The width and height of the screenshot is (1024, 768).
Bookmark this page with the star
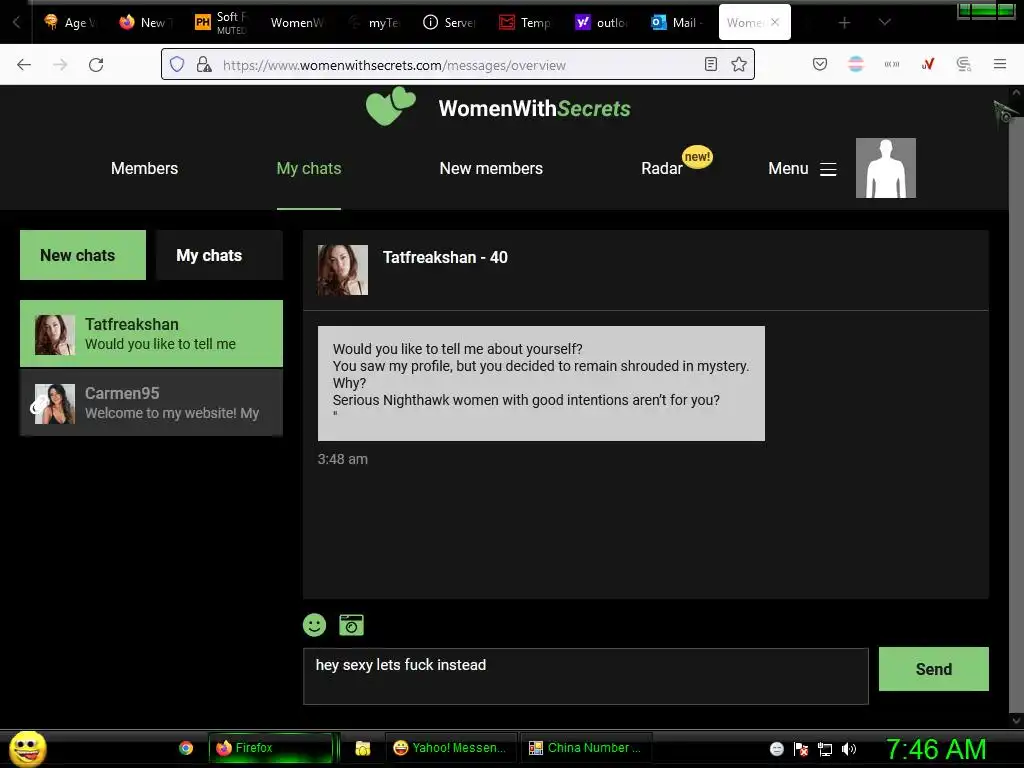[739, 65]
